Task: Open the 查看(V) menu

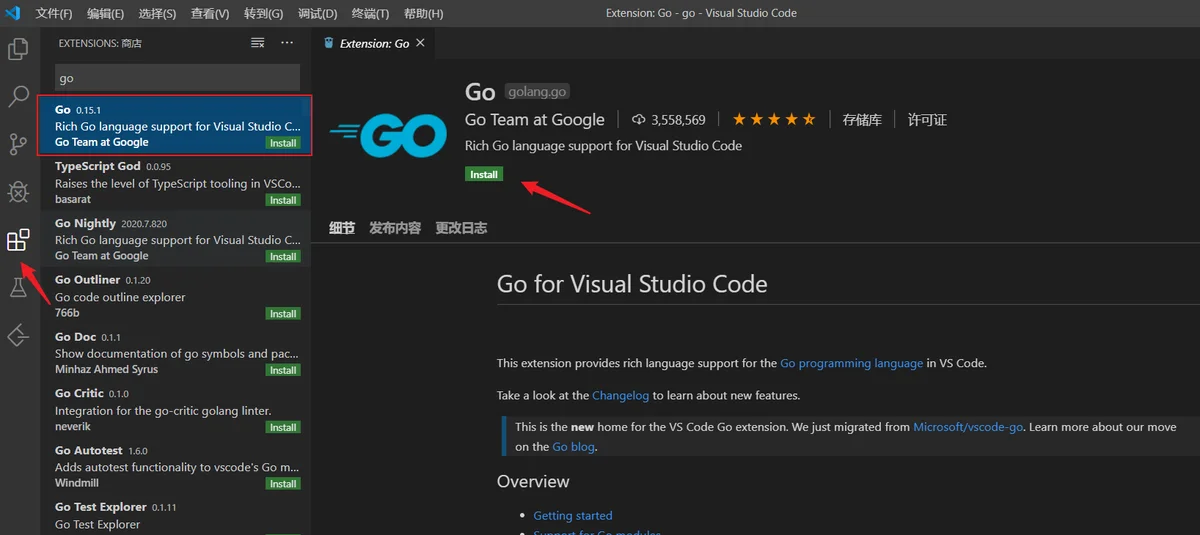Action: click(210, 14)
